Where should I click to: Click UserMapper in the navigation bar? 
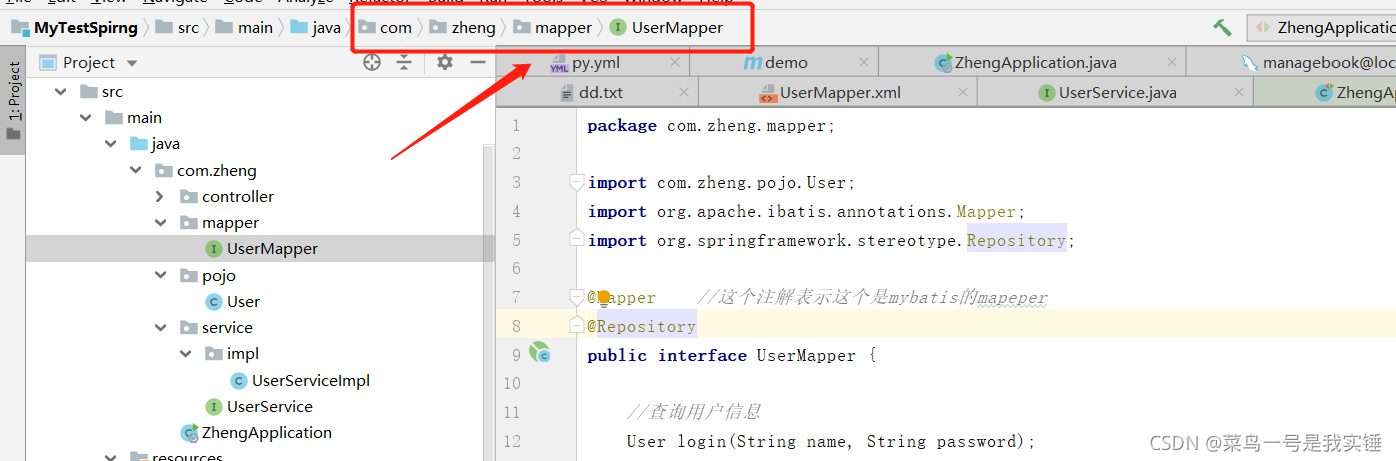(x=667, y=28)
